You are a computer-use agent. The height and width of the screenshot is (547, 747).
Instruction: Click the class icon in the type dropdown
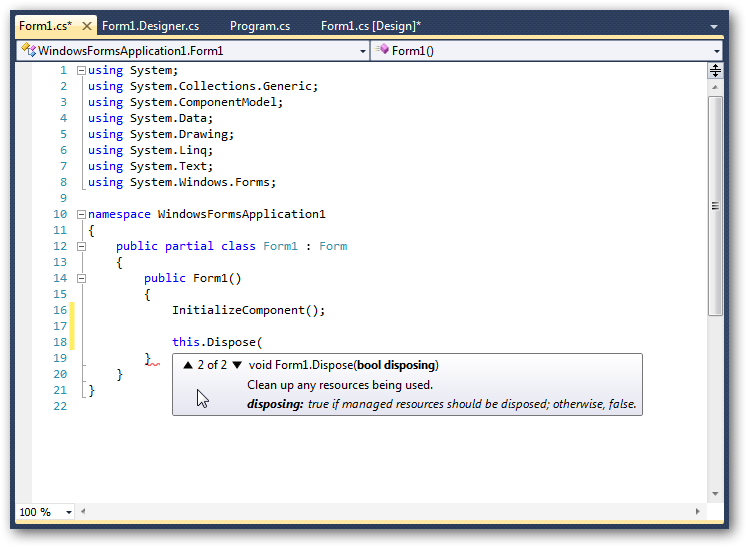point(28,50)
